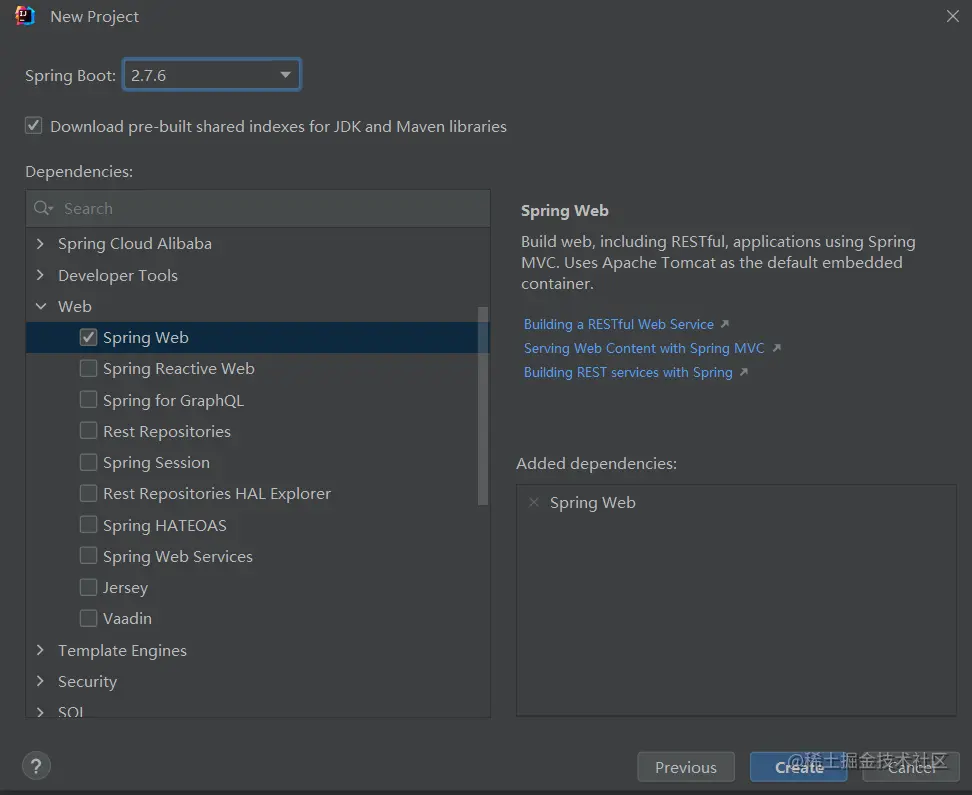
Task: Select the Vaadin checkbox
Action: 88,619
